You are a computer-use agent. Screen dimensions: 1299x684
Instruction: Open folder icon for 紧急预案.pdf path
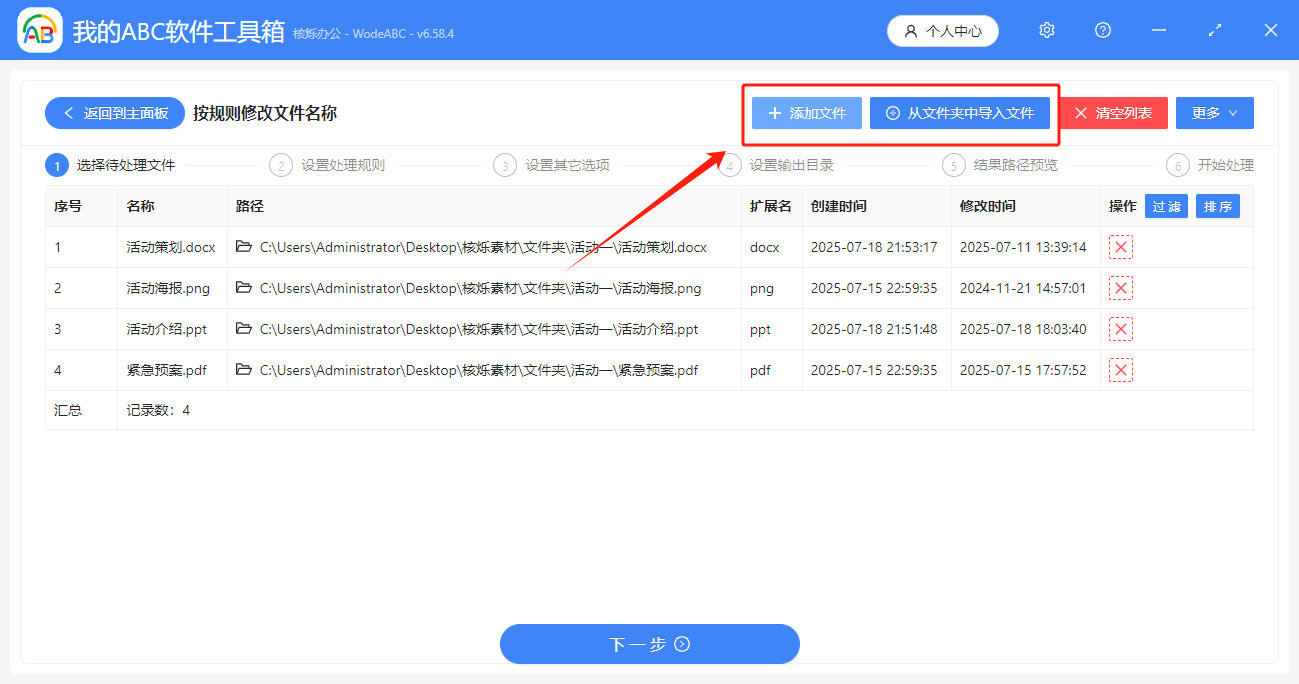tap(244, 370)
